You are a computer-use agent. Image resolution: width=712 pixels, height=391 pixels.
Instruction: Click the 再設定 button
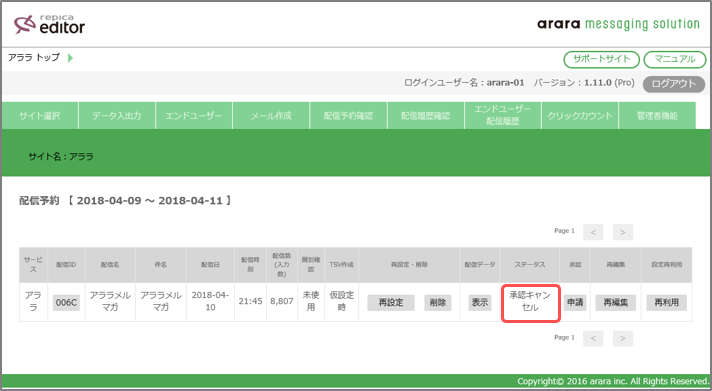tap(391, 302)
